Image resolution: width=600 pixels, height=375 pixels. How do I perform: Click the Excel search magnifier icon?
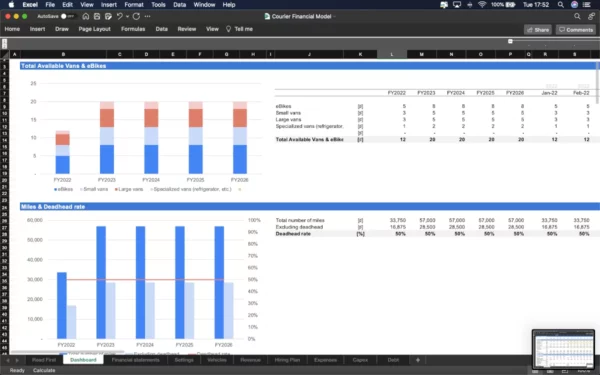click(577, 16)
